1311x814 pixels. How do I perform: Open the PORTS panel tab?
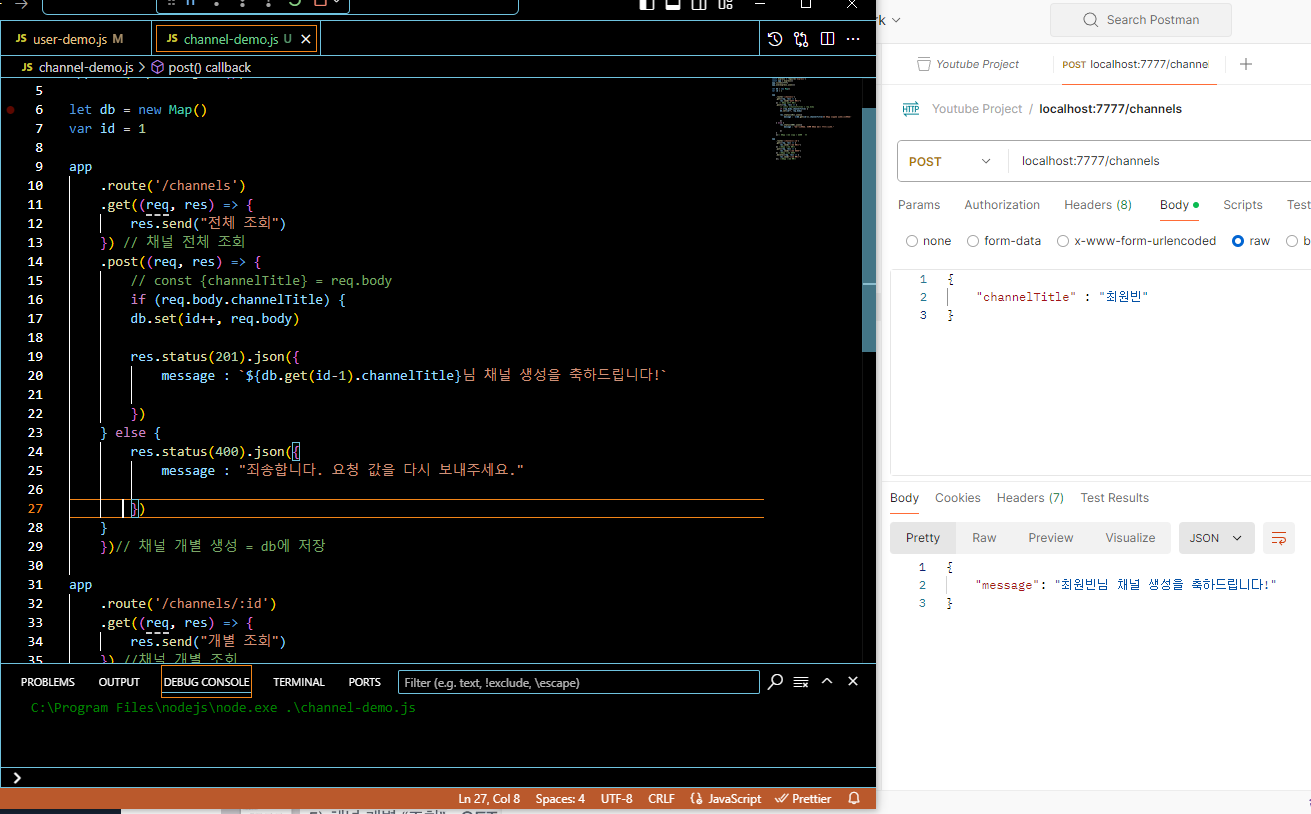(365, 682)
